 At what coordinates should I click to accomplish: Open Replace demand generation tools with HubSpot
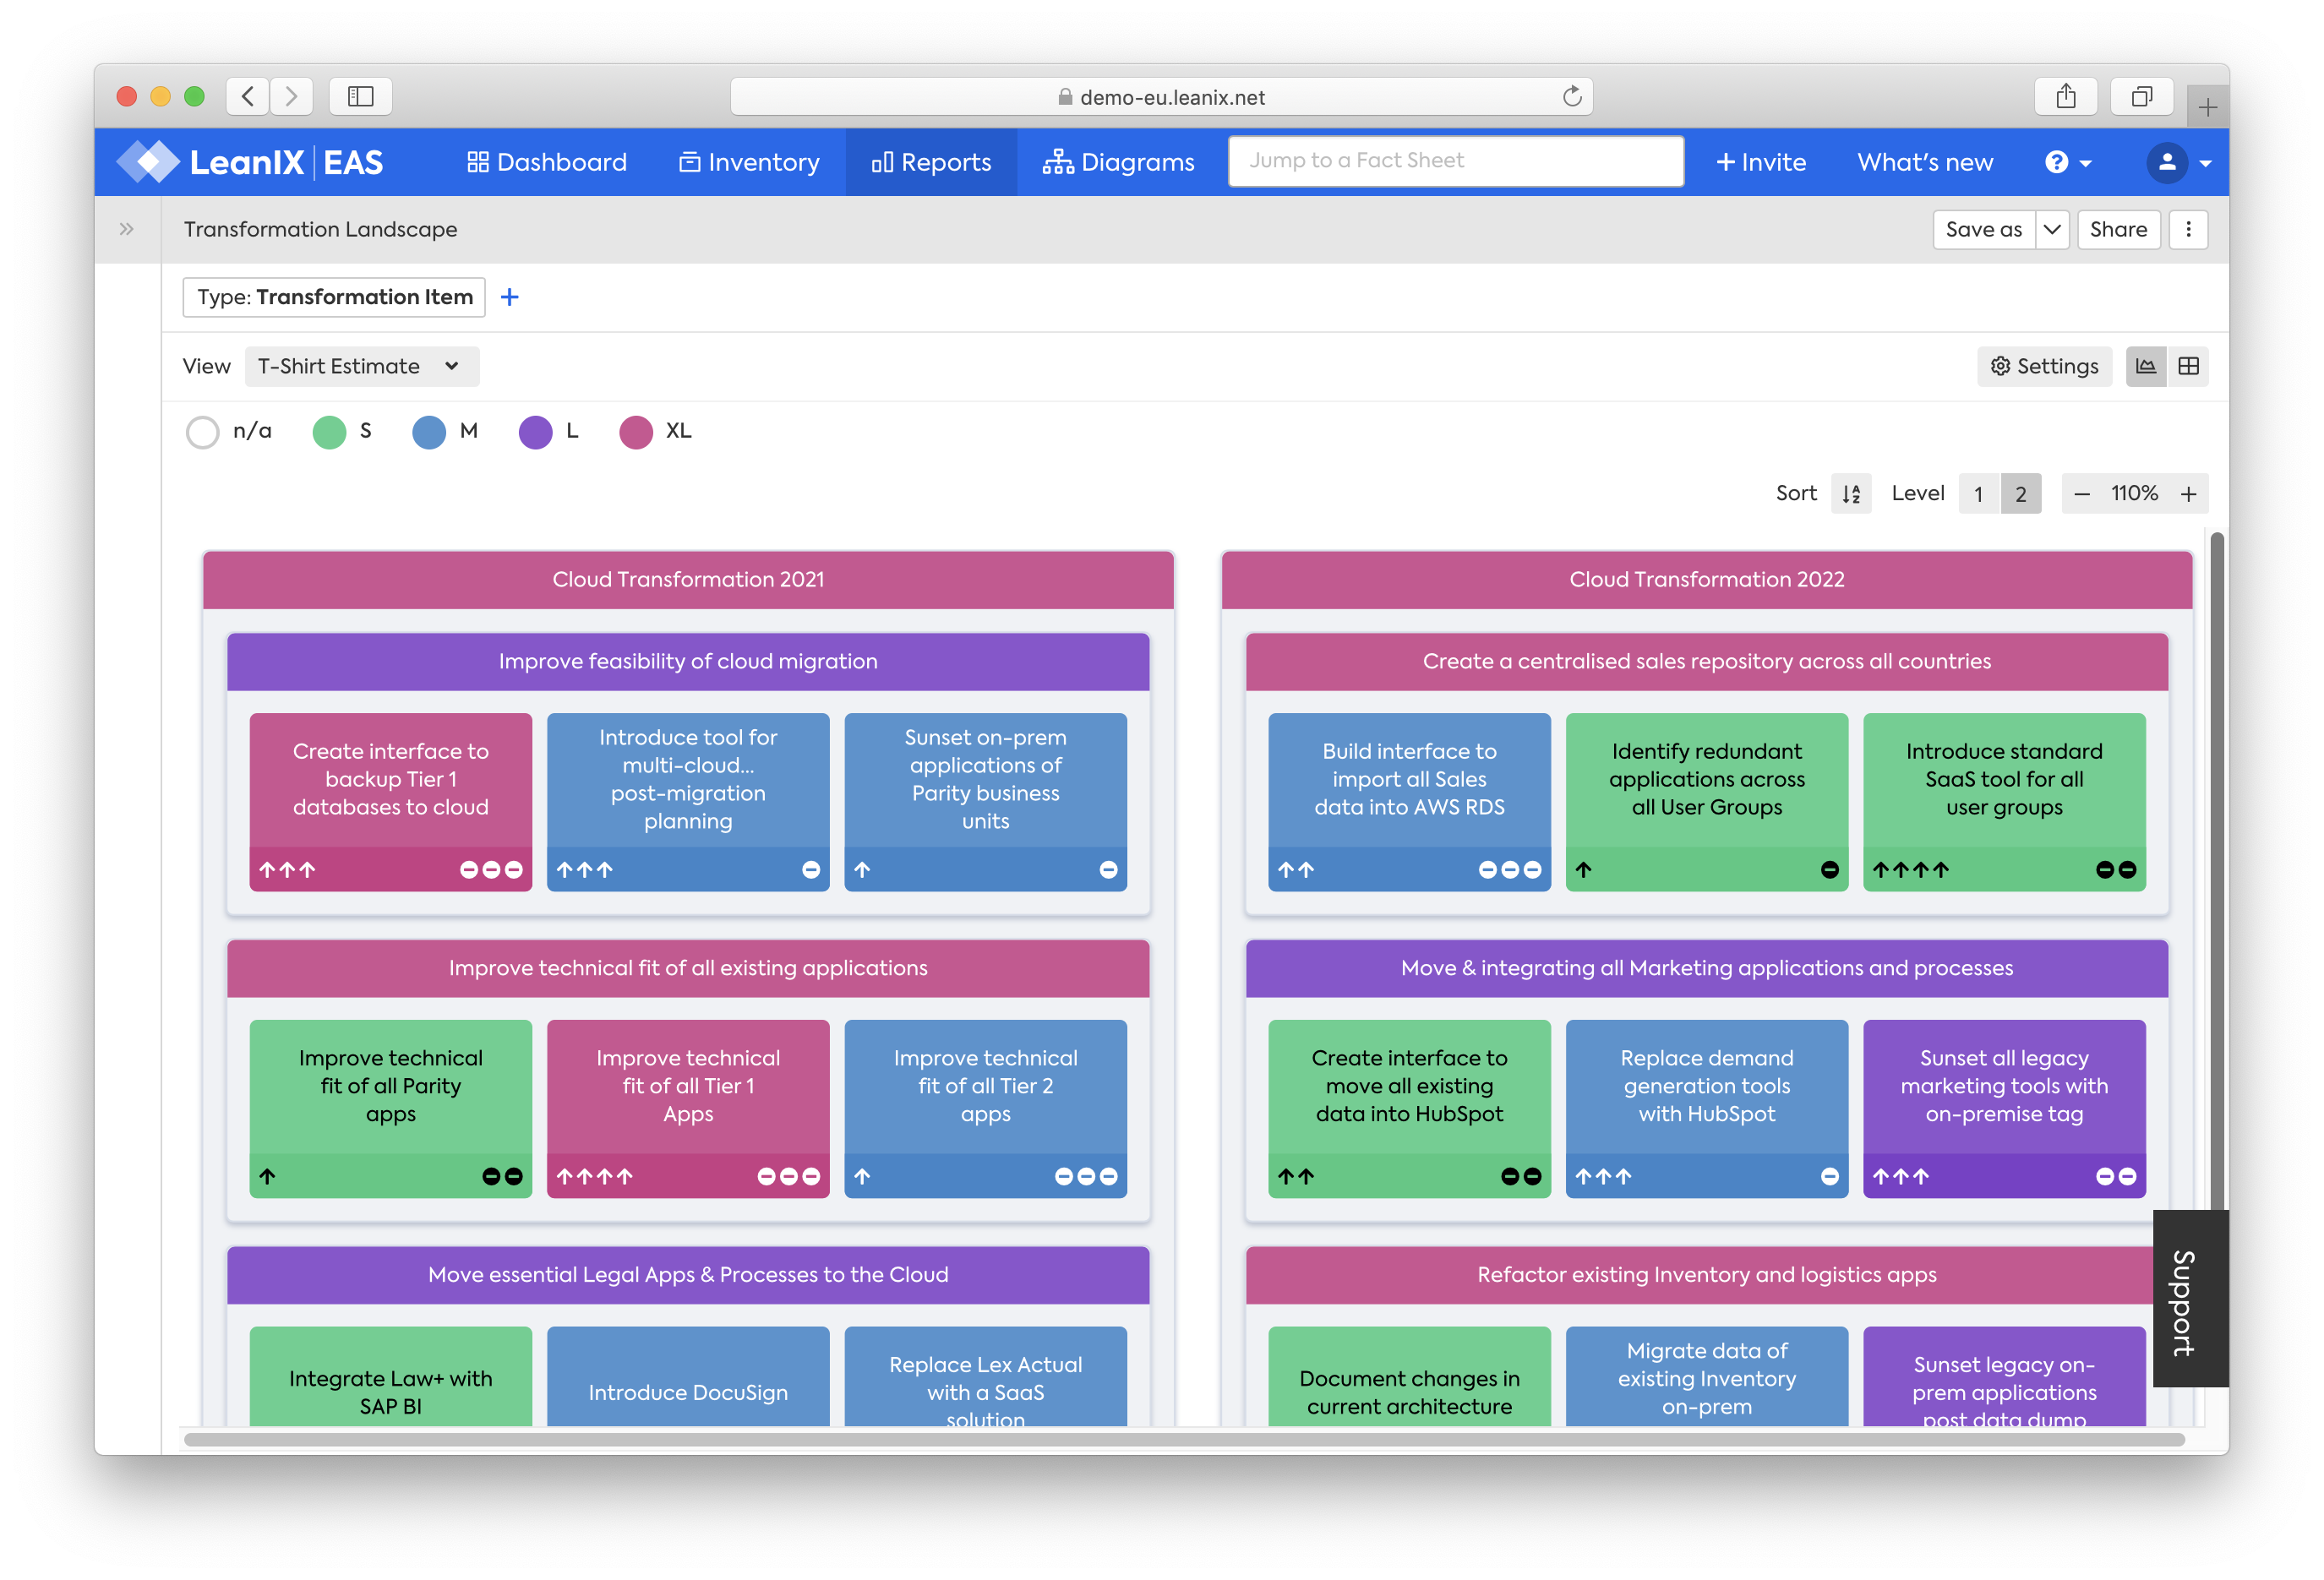click(x=1706, y=1109)
